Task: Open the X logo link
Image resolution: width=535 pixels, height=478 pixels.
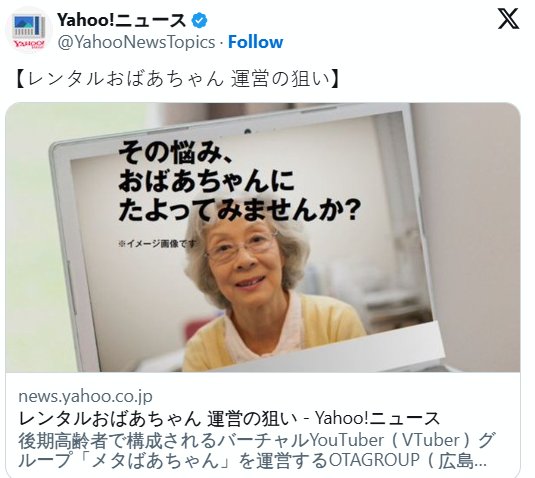Action: point(508,19)
